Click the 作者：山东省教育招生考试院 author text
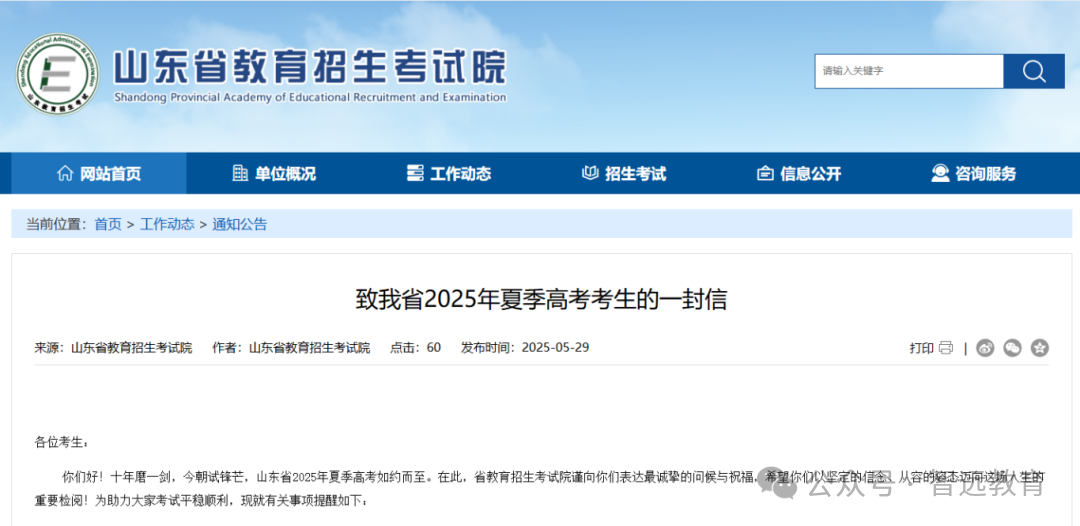The image size is (1080, 526). click(291, 348)
